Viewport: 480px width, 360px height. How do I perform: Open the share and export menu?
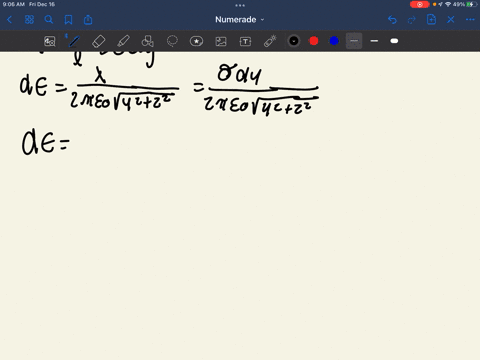(88, 20)
